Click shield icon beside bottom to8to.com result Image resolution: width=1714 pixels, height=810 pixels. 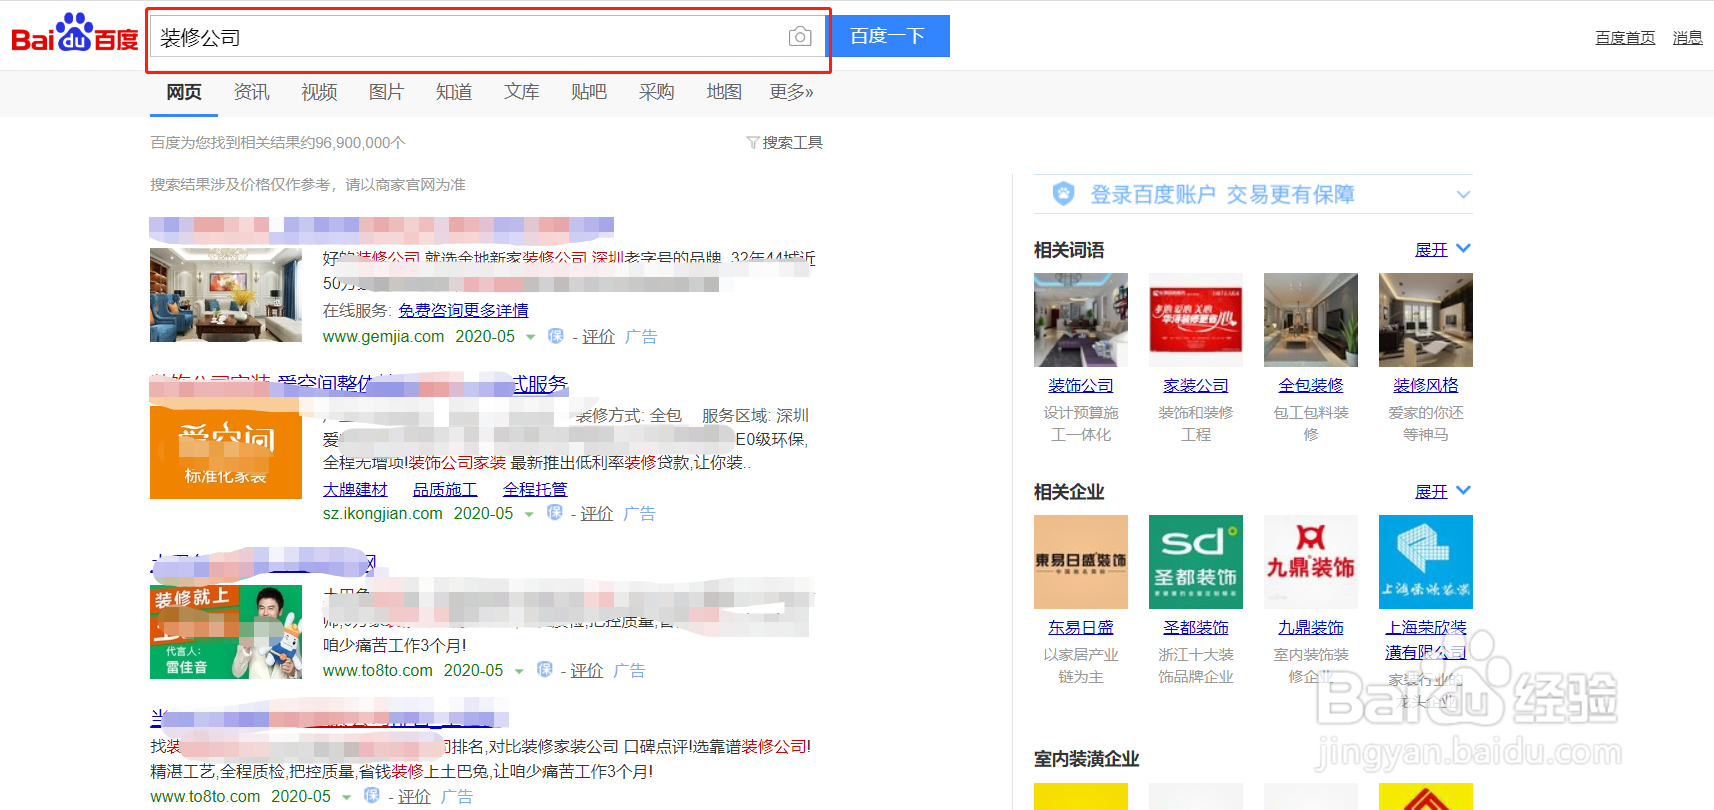coord(372,796)
